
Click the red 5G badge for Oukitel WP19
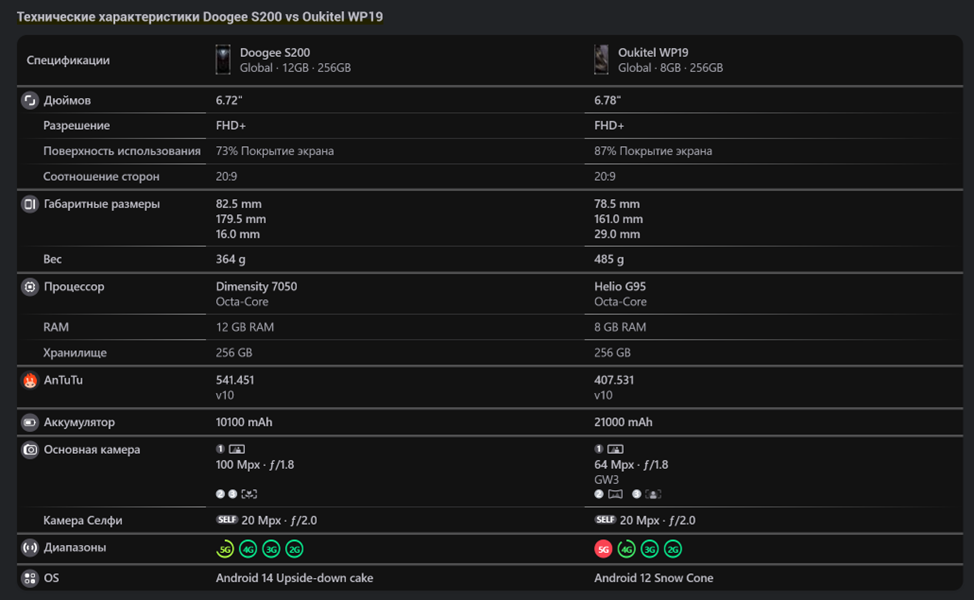pyautogui.click(x=603, y=549)
